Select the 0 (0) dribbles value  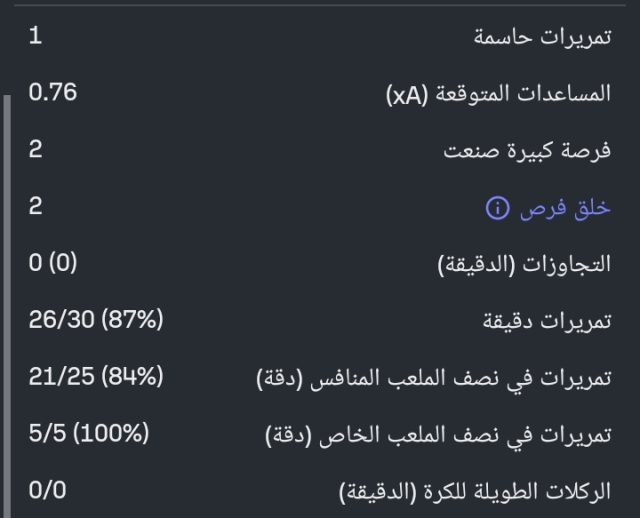53,263
